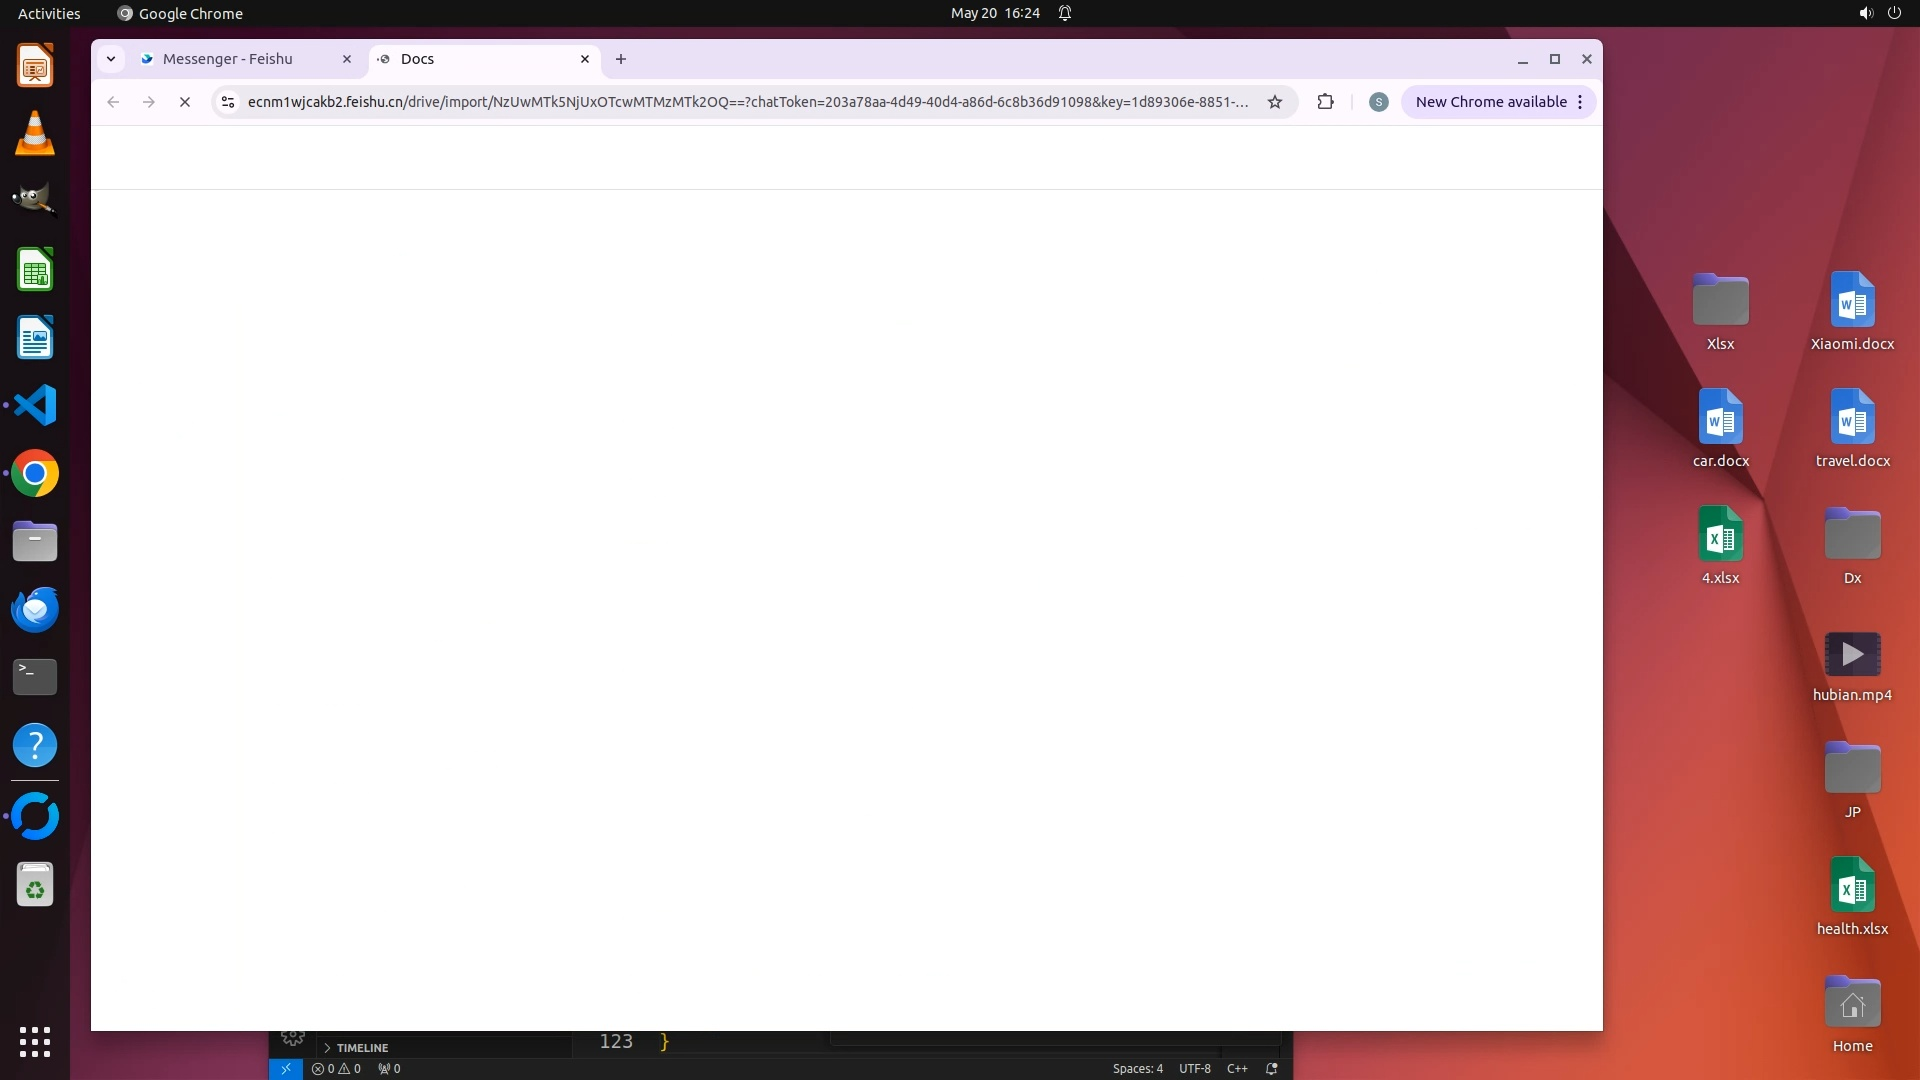Click the C++ language mode in status bar
The width and height of the screenshot is (1920, 1080).
pos(1237,1068)
